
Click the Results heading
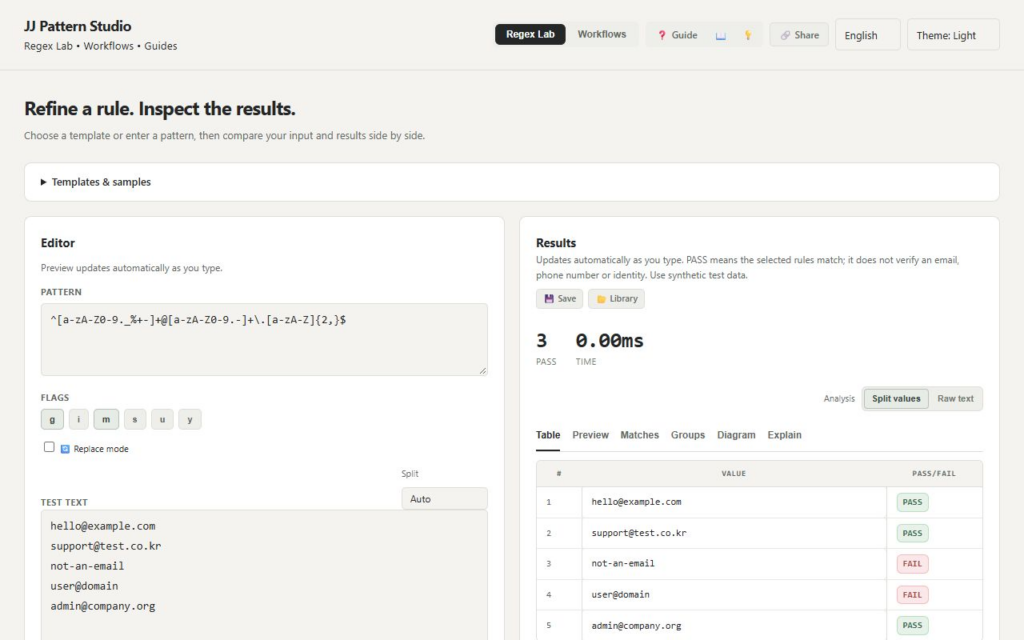tap(556, 243)
